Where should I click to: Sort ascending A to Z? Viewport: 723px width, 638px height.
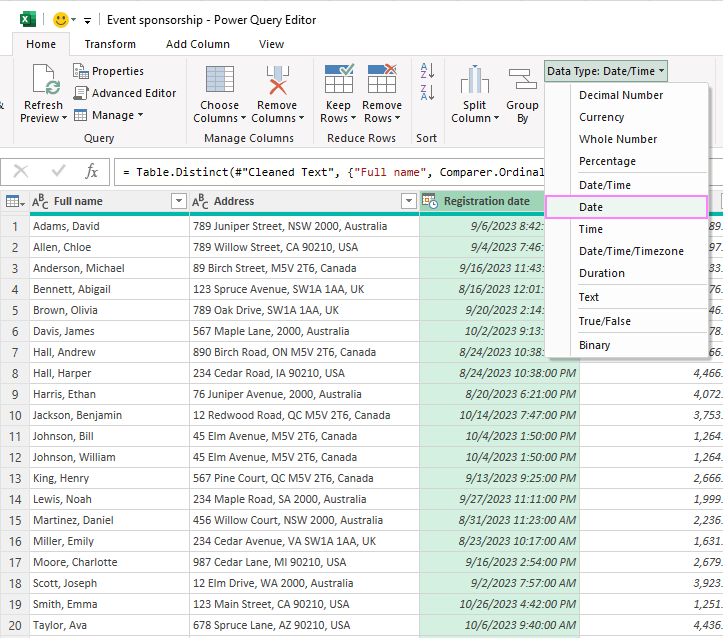point(427,71)
